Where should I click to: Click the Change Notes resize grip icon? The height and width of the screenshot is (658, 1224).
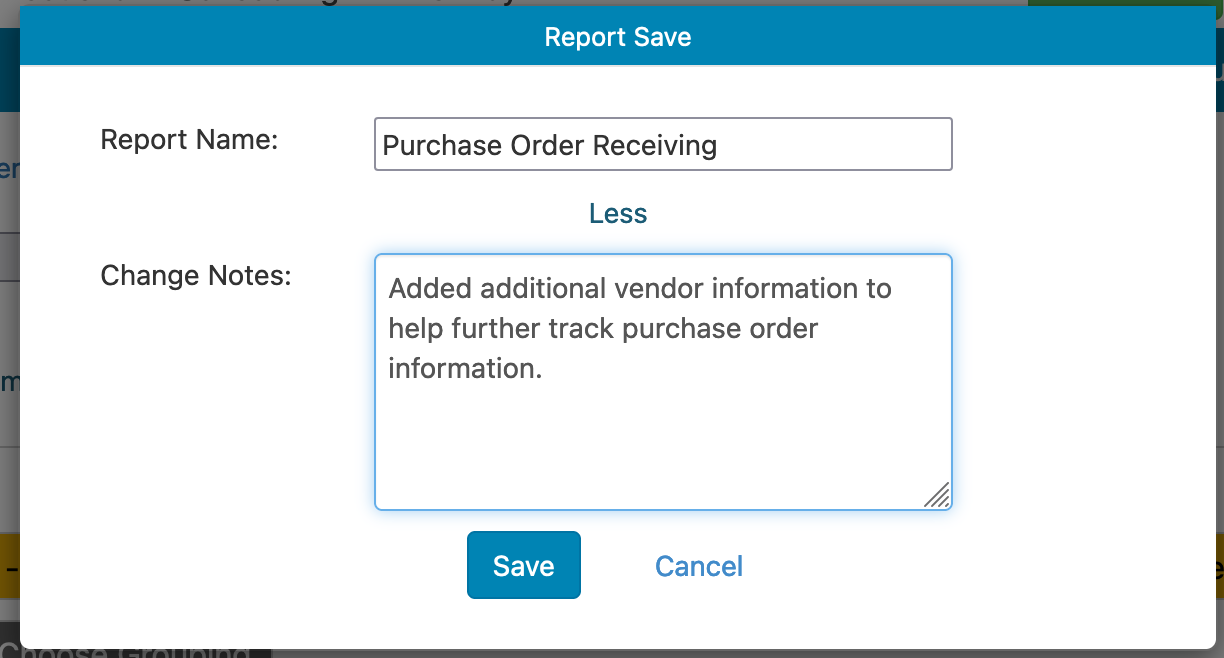937,495
